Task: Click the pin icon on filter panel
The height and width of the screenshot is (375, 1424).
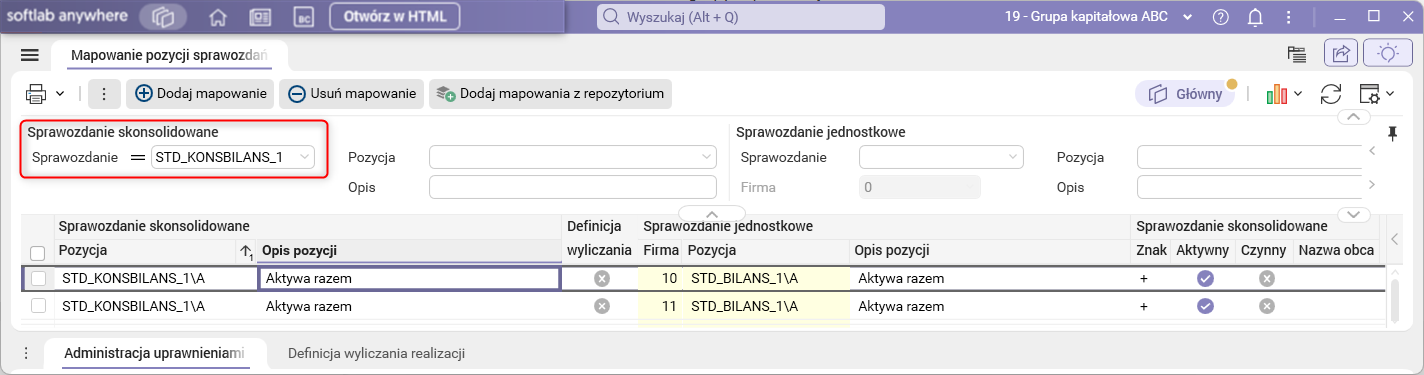Action: click(x=1393, y=133)
